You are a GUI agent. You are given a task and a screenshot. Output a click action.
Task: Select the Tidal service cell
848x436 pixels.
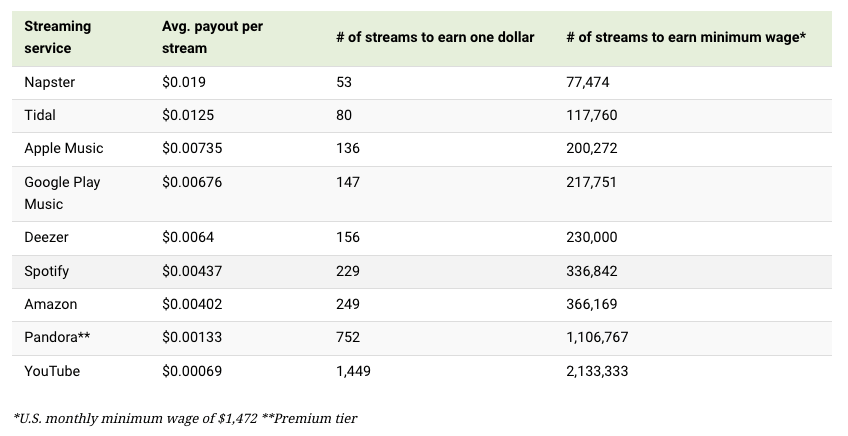tap(40, 115)
